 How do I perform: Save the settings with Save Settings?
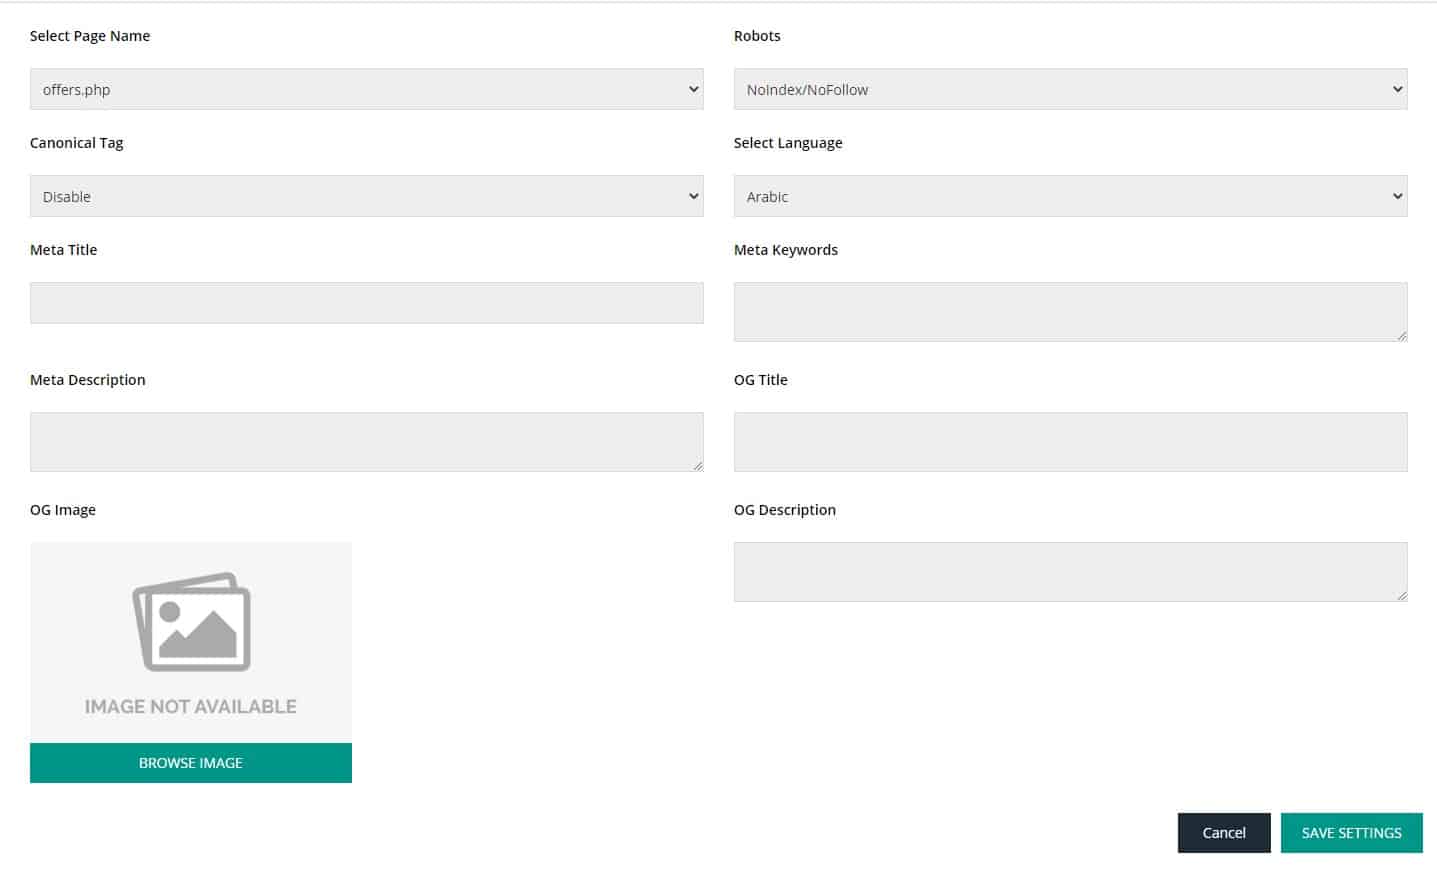click(x=1351, y=832)
